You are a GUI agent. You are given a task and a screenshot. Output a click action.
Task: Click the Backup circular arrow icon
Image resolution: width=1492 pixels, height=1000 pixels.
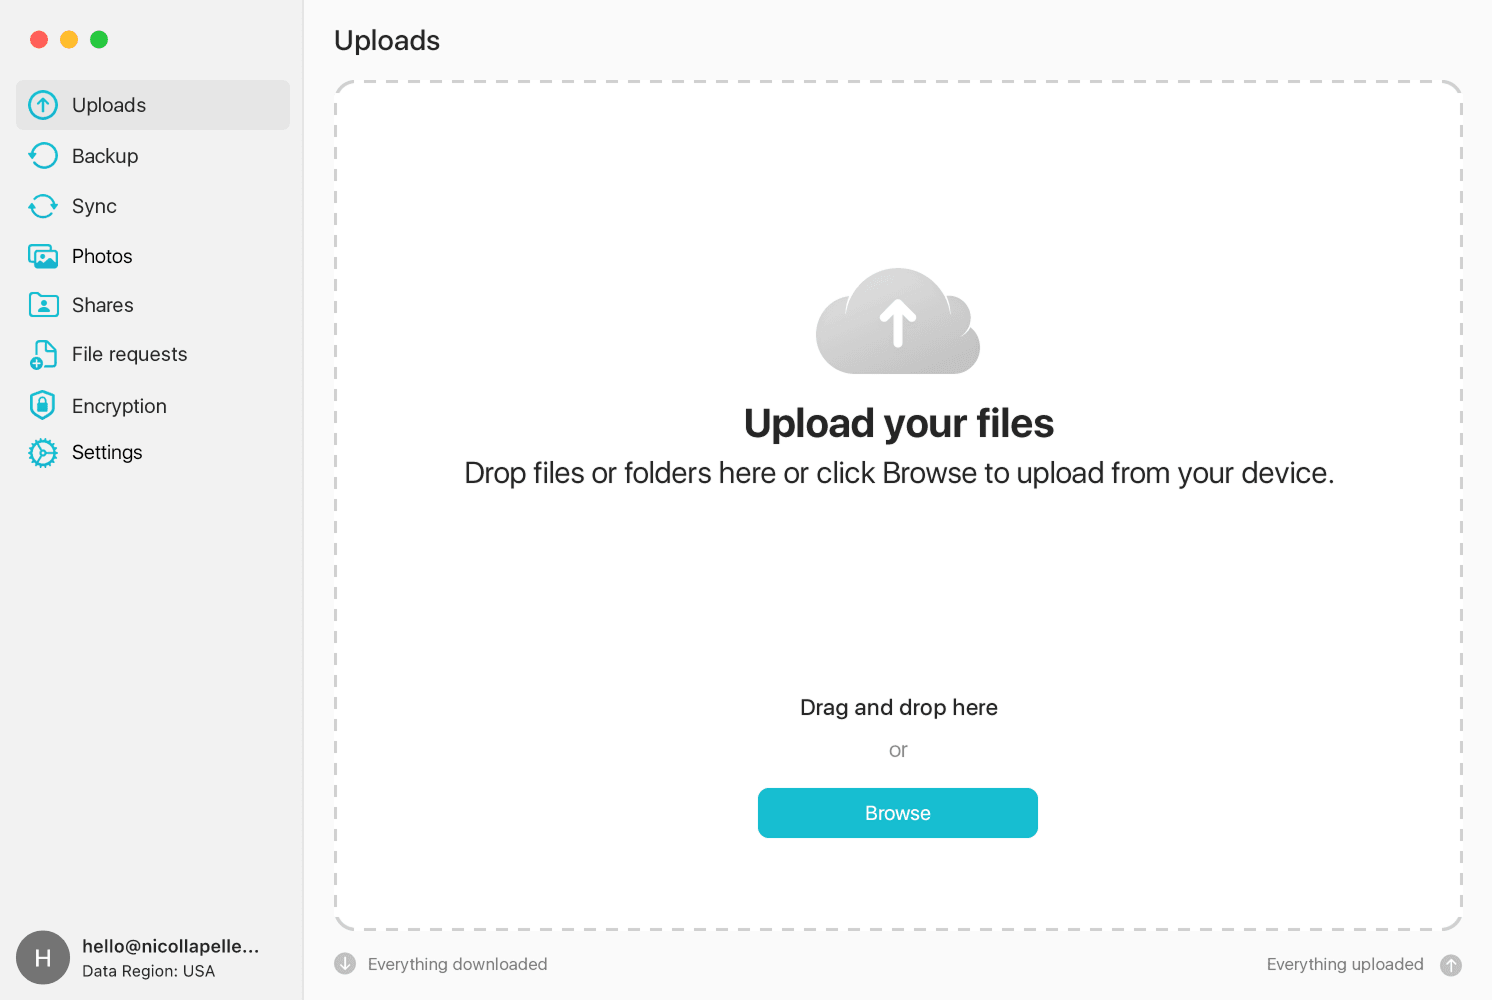43,156
